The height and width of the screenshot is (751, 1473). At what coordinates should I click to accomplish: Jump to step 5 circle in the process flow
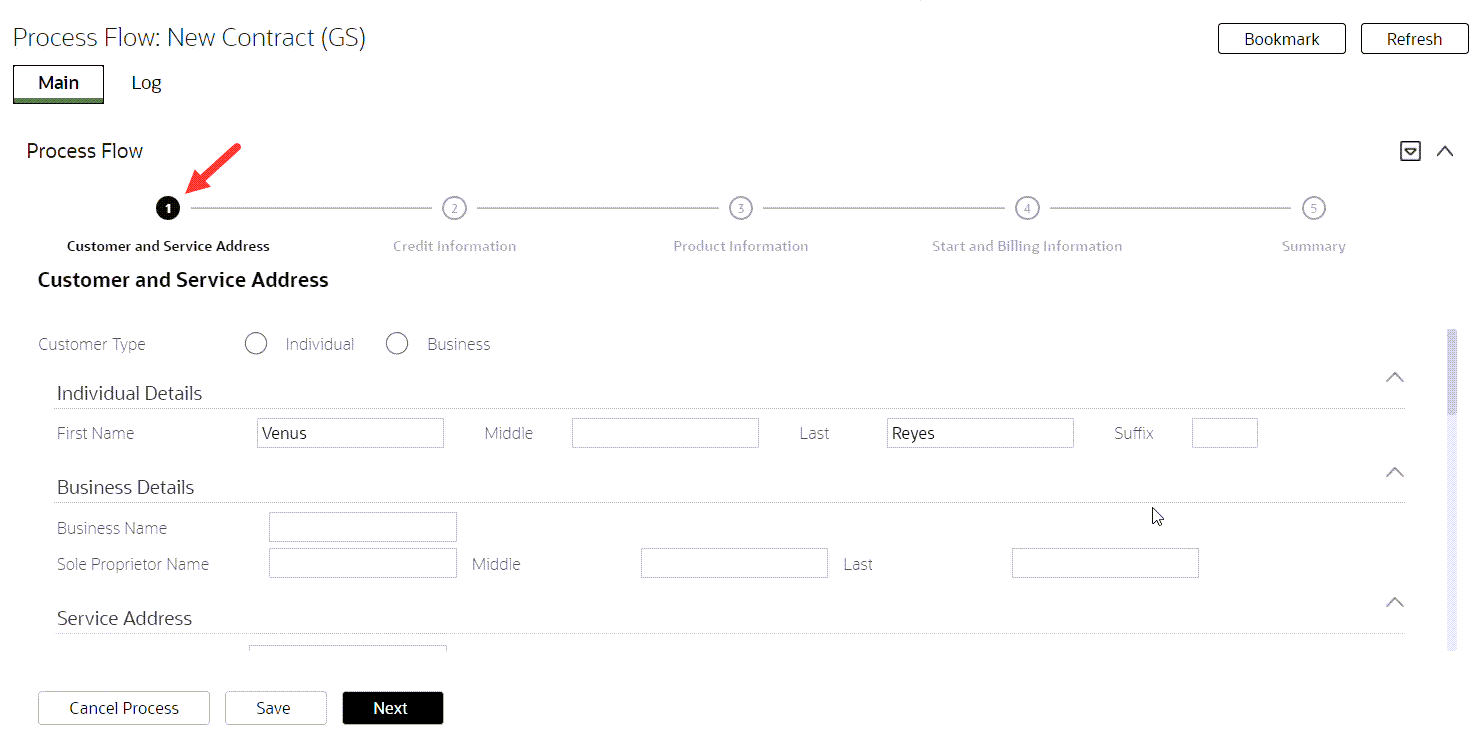pyautogui.click(x=1314, y=208)
